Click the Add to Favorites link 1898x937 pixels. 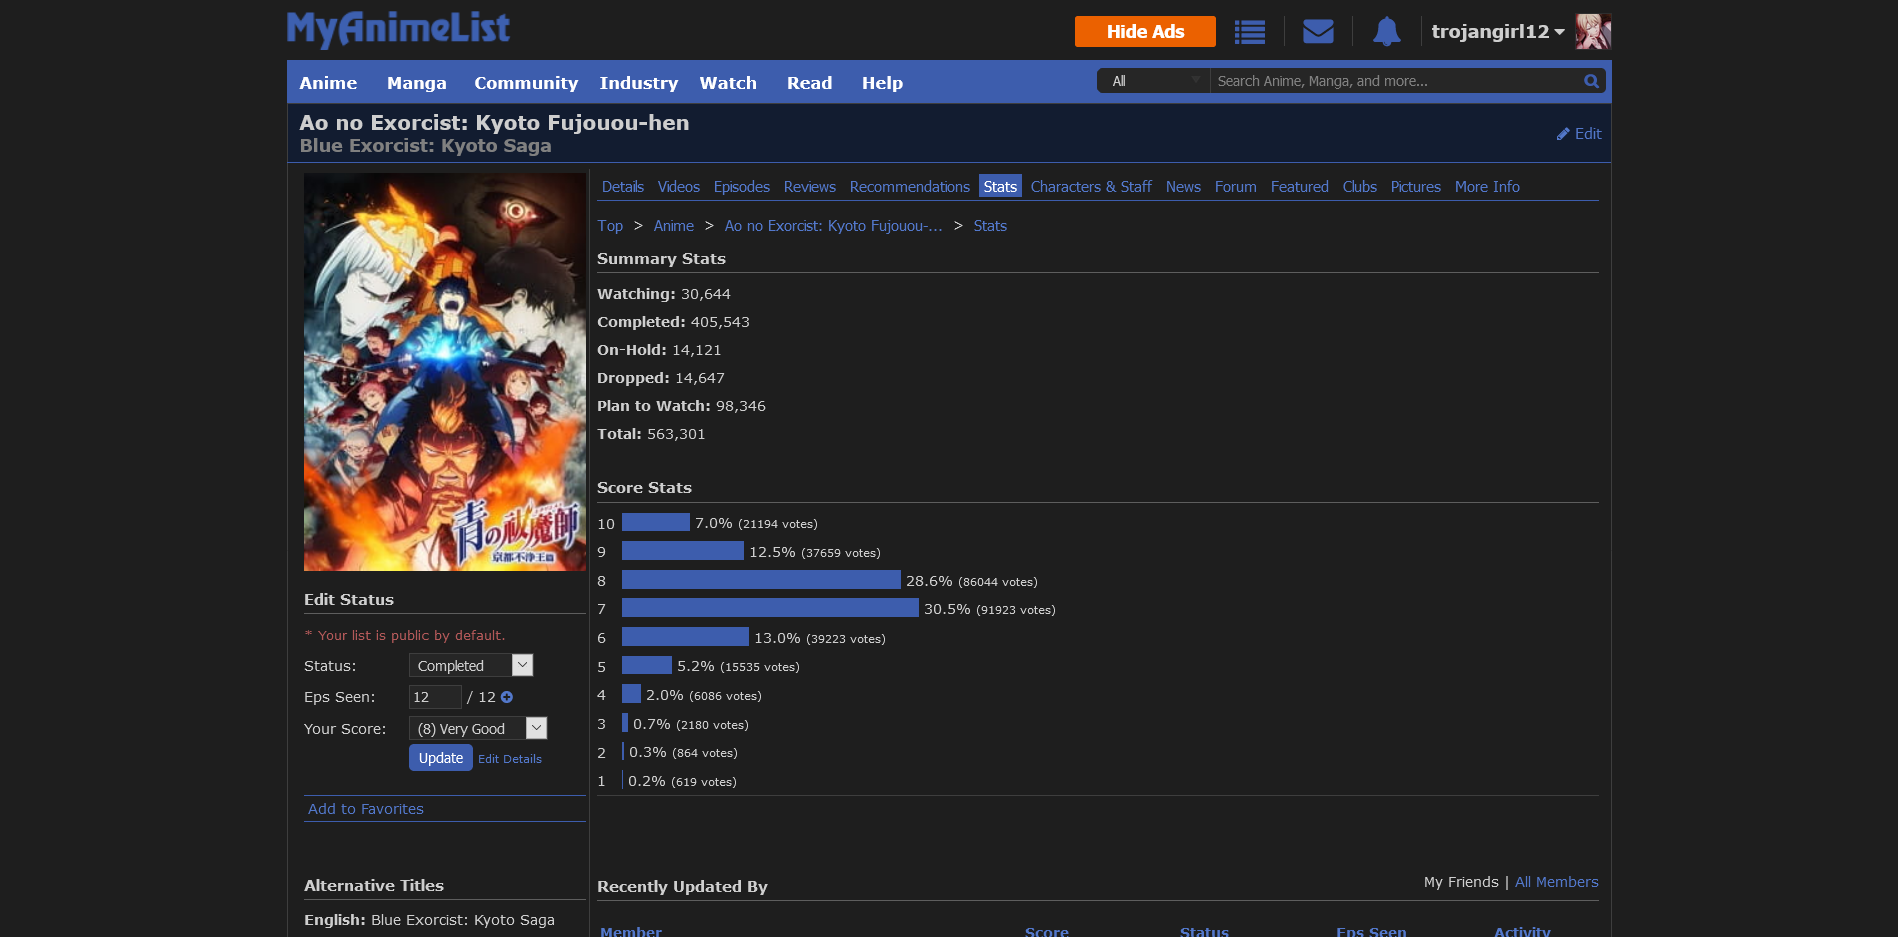366,809
